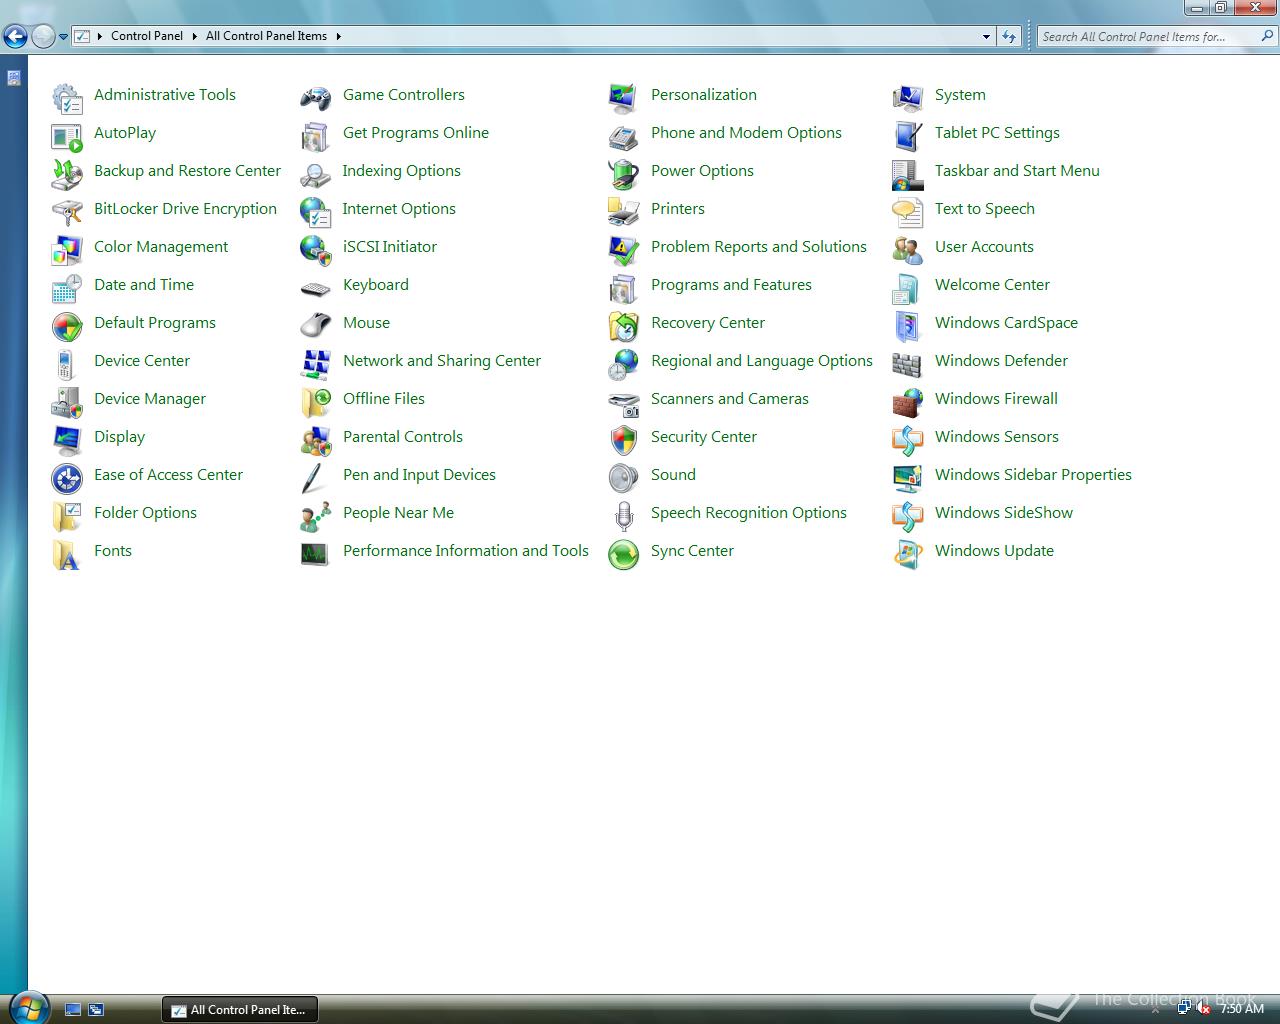Open the Keyboard icon

click(x=316, y=288)
